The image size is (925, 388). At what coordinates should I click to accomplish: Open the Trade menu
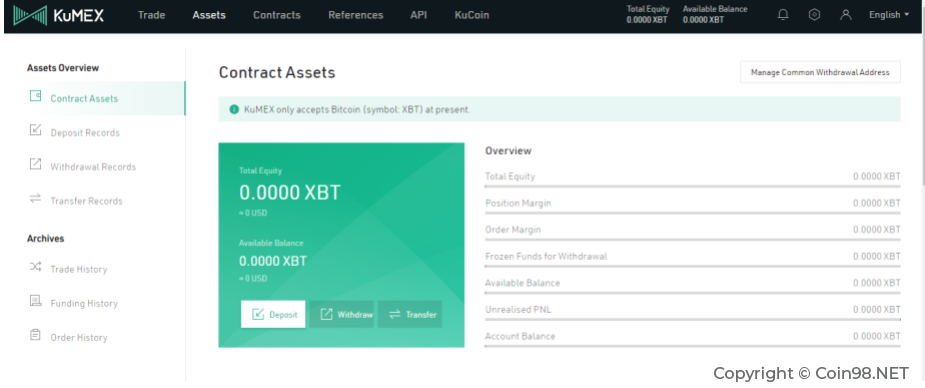pyautogui.click(x=152, y=15)
